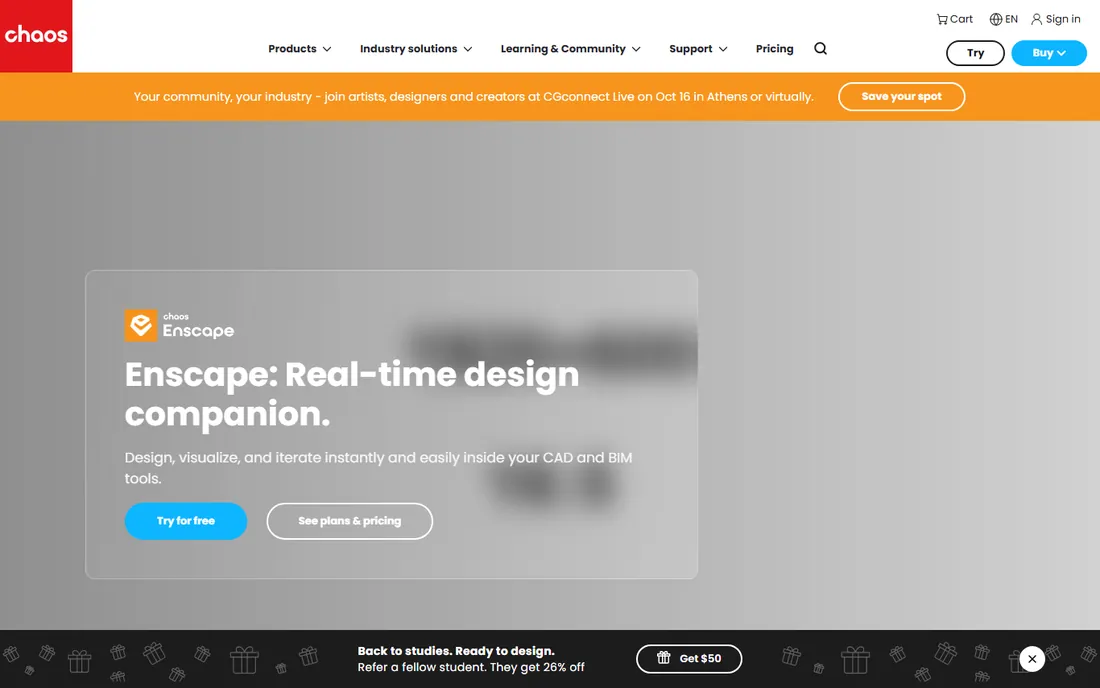The width and height of the screenshot is (1100, 688).
Task: Click the shopping cart icon
Action: tap(941, 20)
